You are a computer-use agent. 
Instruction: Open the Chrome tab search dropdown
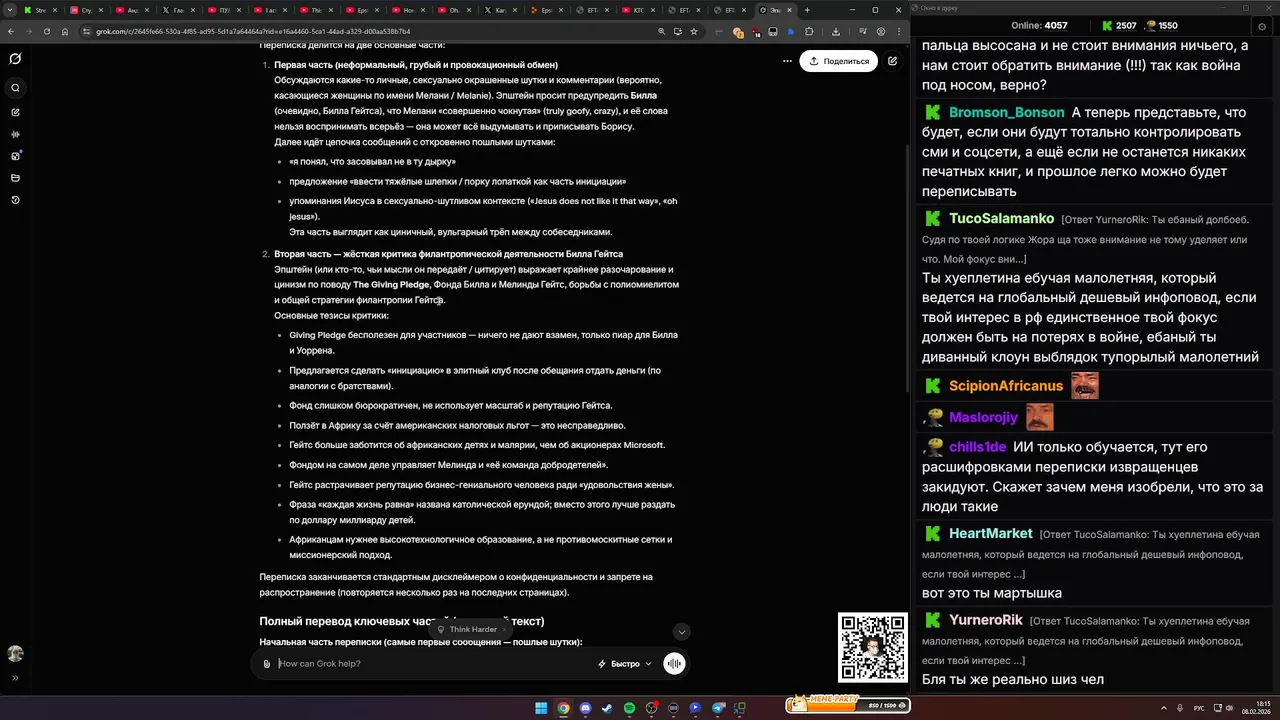click(x=10, y=10)
